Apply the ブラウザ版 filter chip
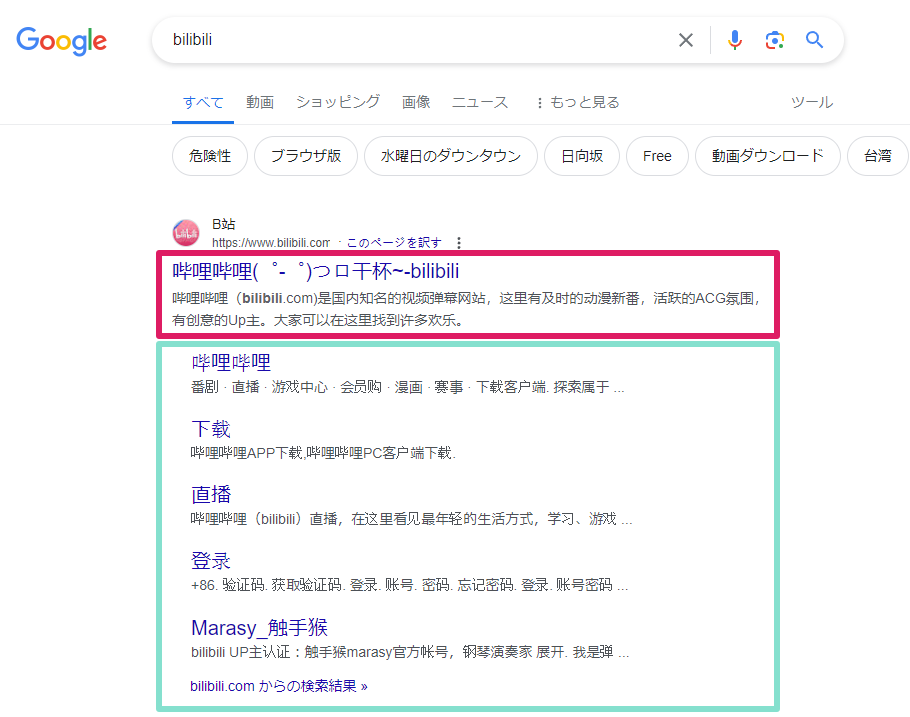910x717 pixels. (x=306, y=156)
